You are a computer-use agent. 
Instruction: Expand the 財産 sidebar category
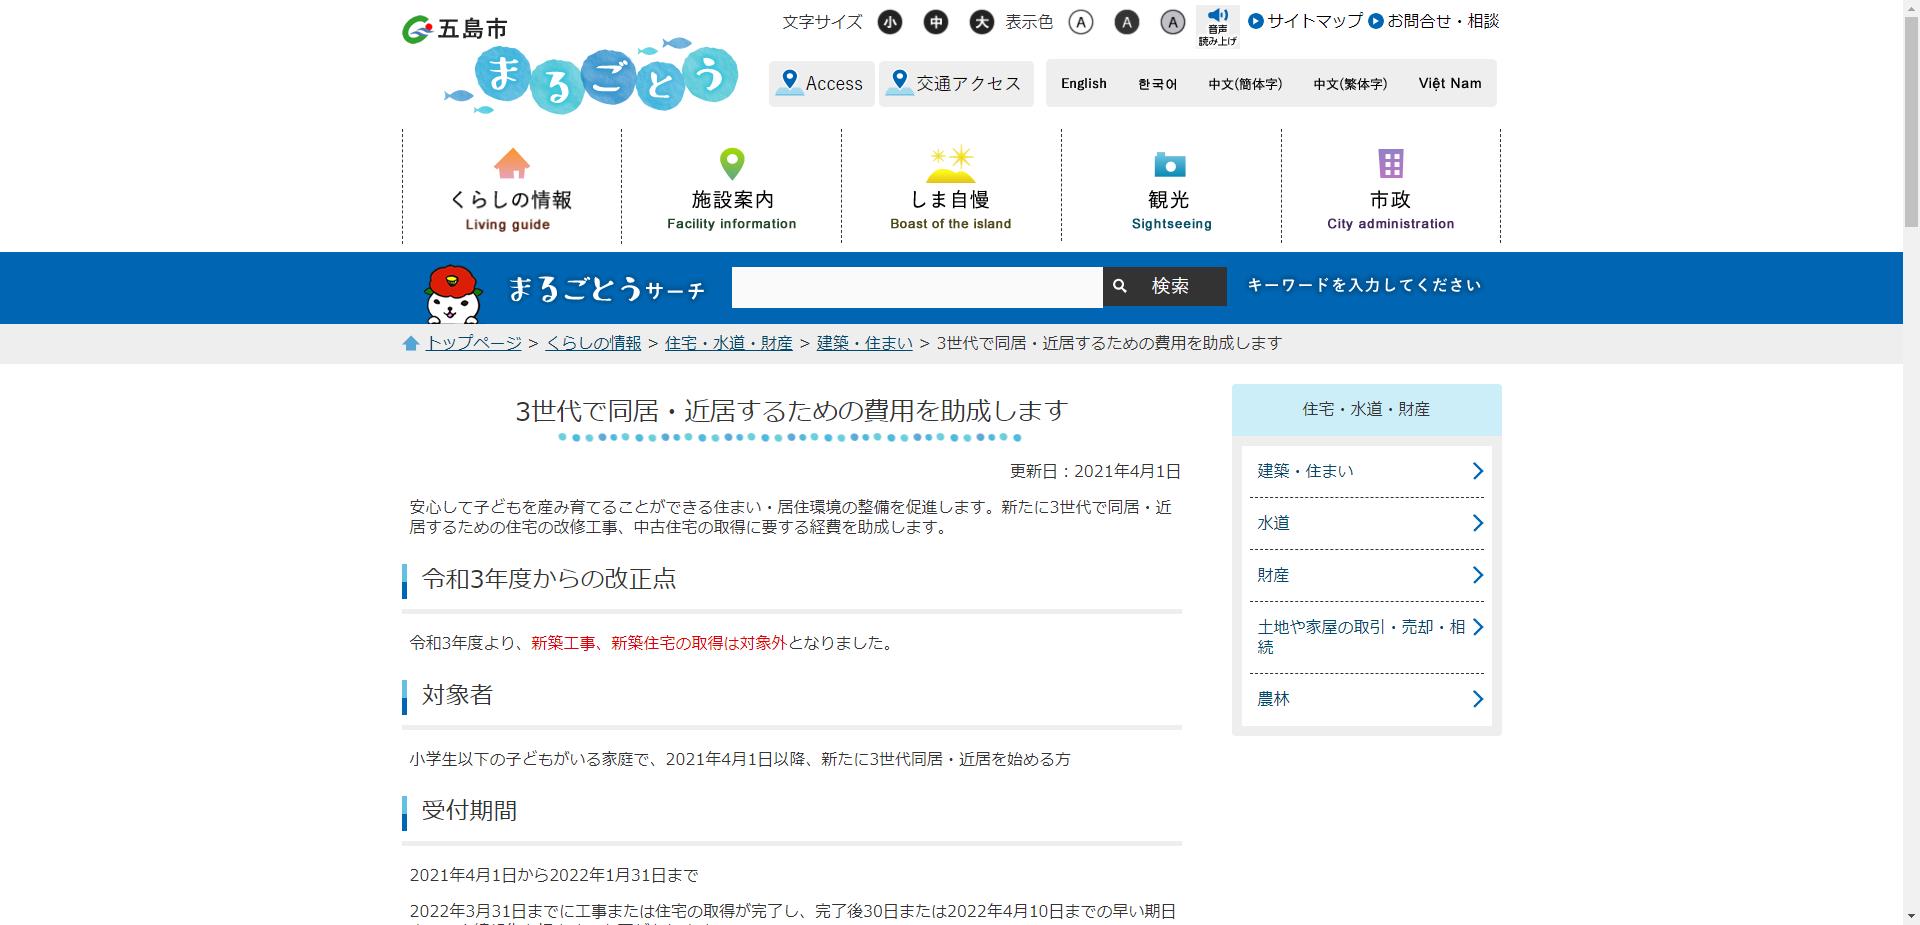pos(1366,575)
